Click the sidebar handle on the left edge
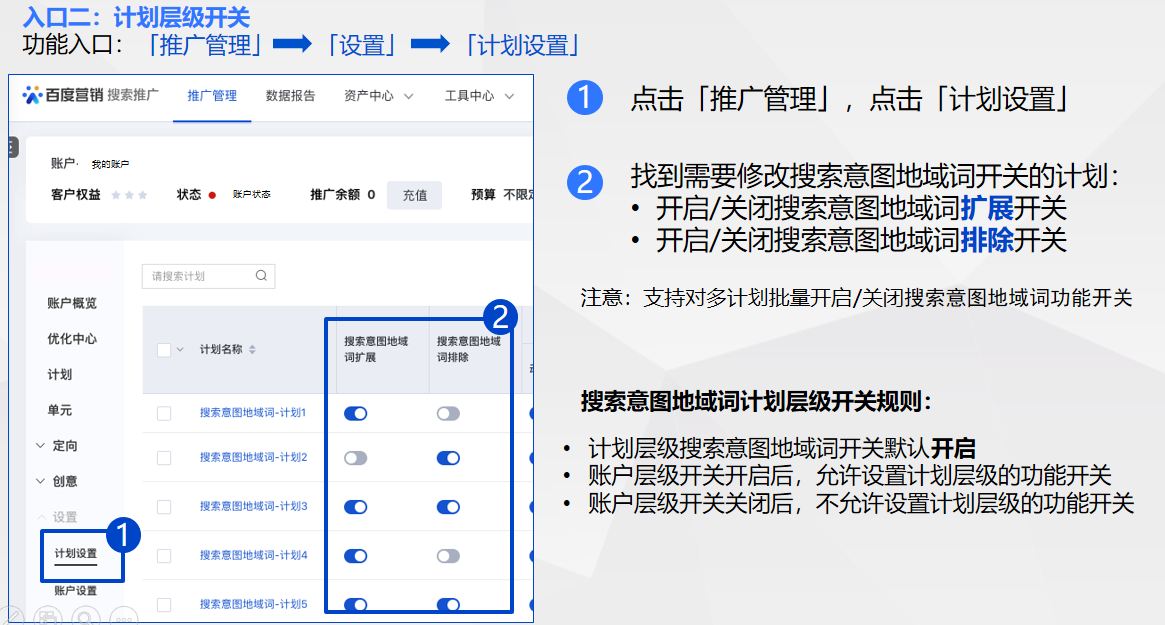The width and height of the screenshot is (1165, 625). pyautogui.click(x=12, y=147)
